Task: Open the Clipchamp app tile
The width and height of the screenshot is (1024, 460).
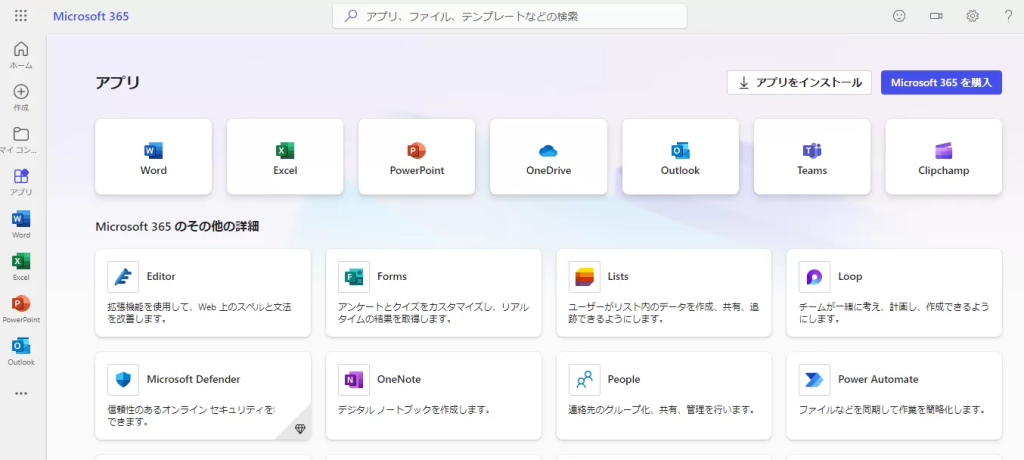Action: [943, 156]
